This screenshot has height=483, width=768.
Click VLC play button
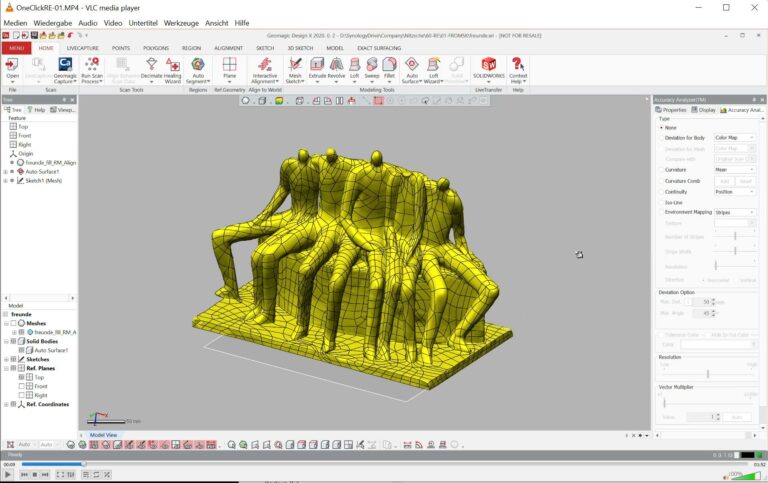tap(7, 474)
